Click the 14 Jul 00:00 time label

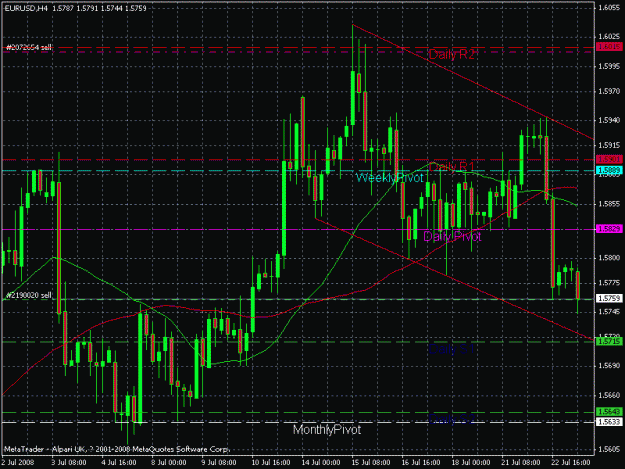coord(320,463)
